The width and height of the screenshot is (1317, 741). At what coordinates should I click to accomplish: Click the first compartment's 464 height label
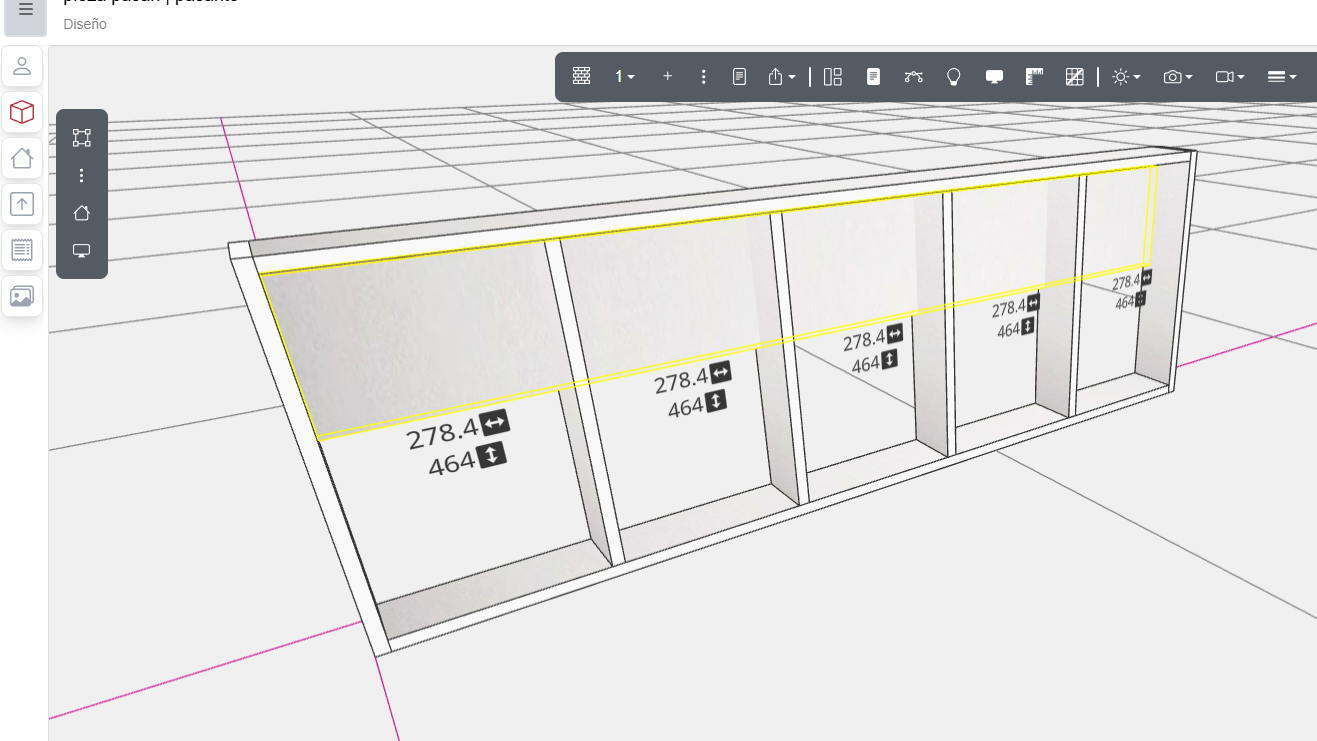point(467,461)
